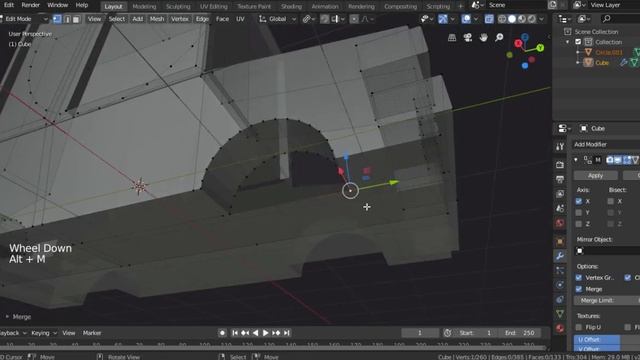Open World properties tab
This screenshot has height=360, width=640.
point(560,223)
